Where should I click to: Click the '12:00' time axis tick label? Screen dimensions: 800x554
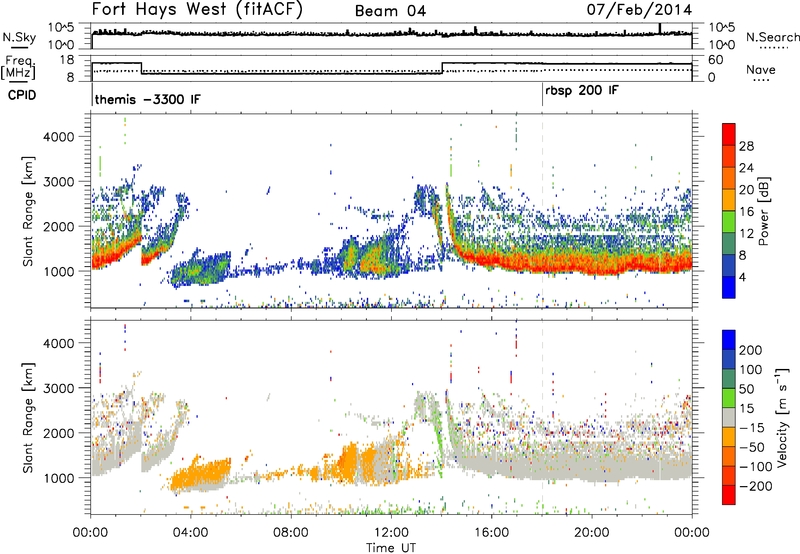tap(391, 533)
